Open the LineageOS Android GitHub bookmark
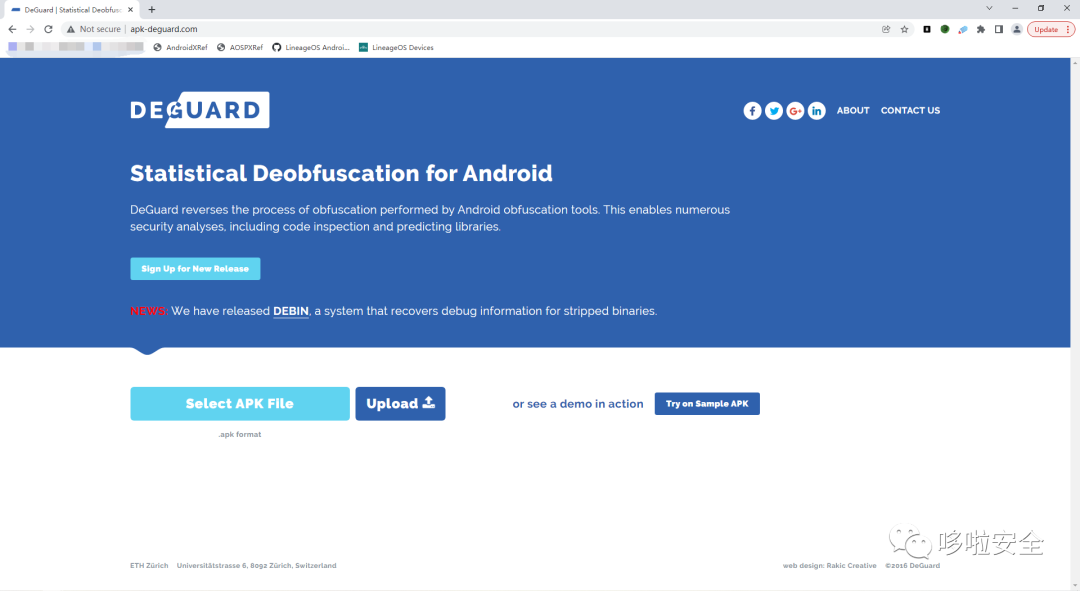This screenshot has height=591, width=1080. pyautogui.click(x=311, y=48)
